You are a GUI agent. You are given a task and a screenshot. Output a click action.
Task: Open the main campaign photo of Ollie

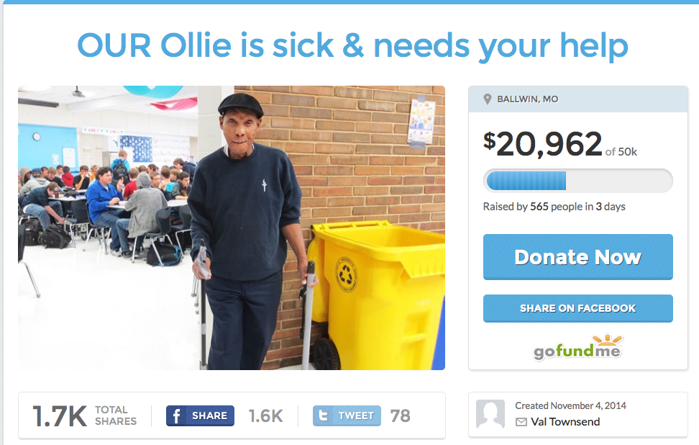[231, 228]
